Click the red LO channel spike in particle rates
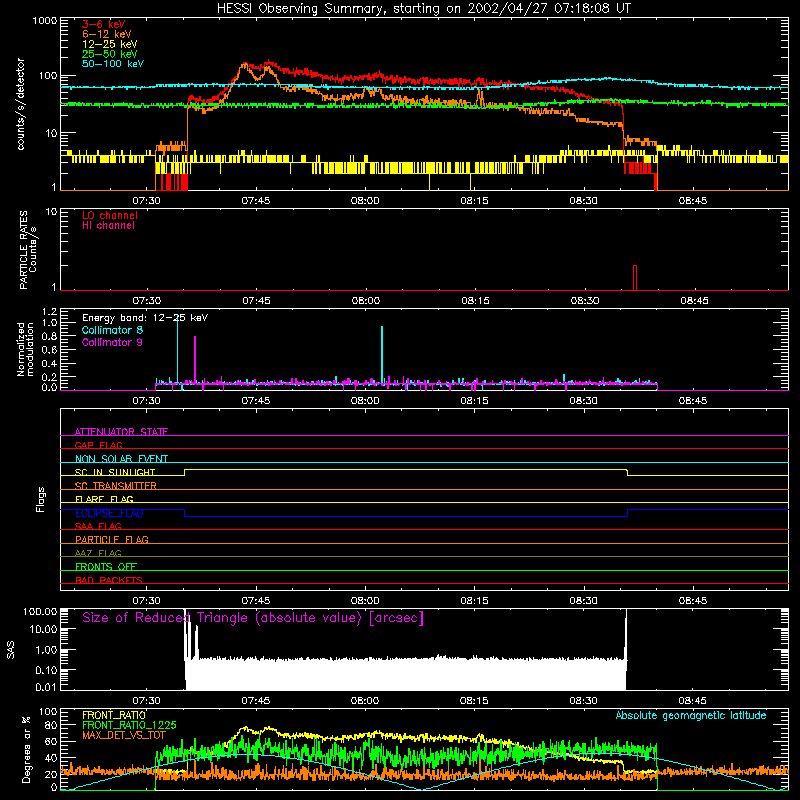 [635, 278]
